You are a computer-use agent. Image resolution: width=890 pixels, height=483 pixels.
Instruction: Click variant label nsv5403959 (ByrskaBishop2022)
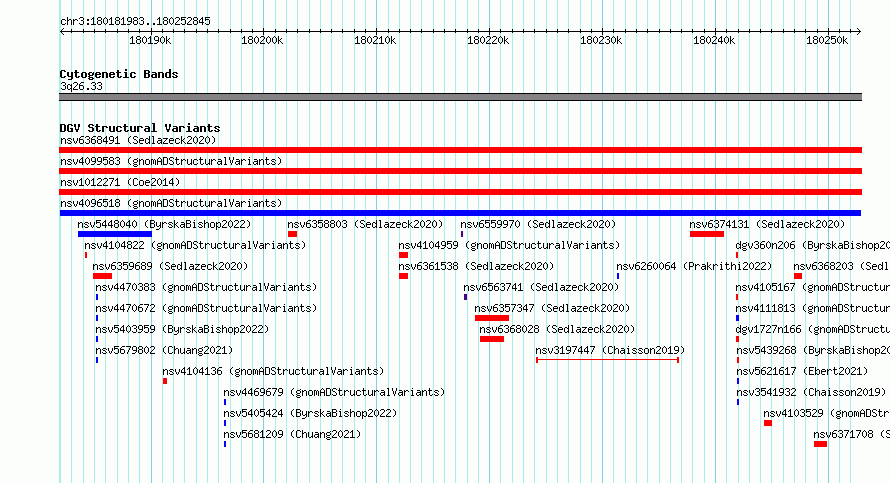(x=182, y=329)
